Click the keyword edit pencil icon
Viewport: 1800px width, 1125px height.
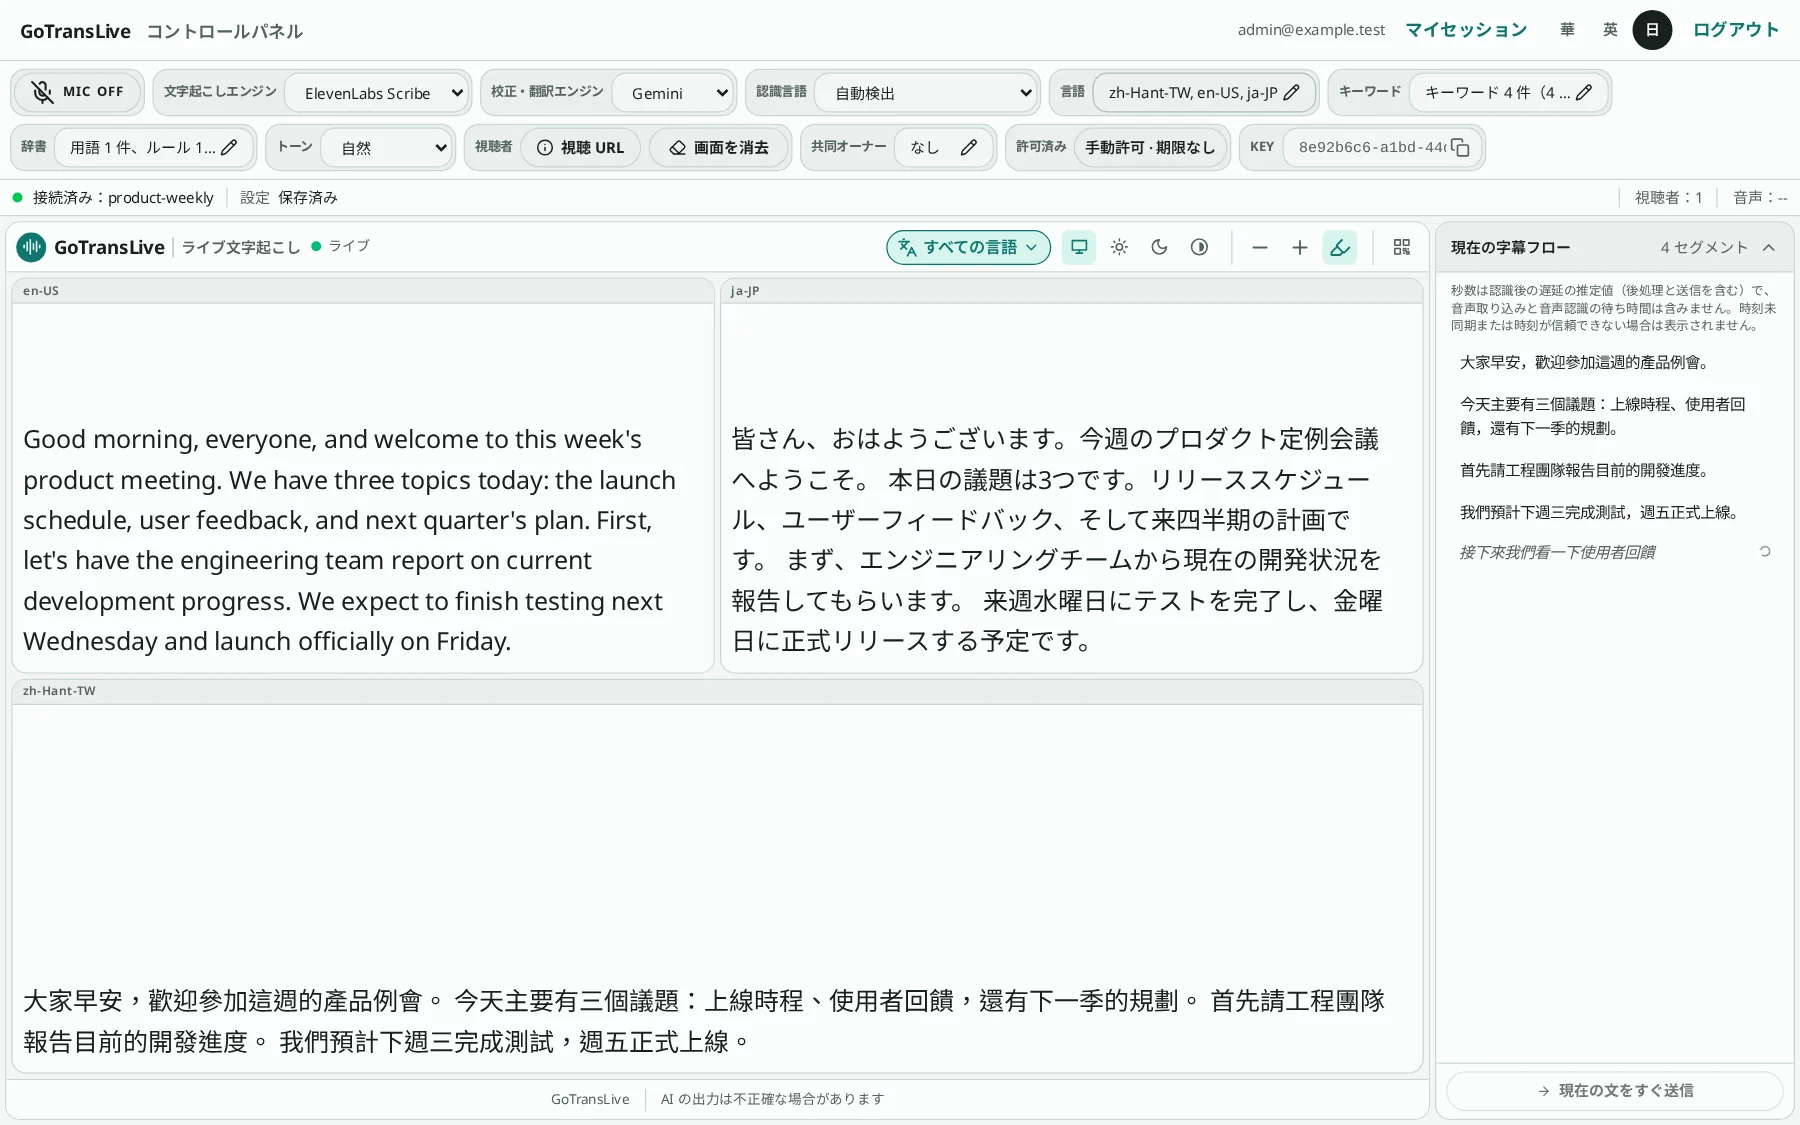point(1583,92)
